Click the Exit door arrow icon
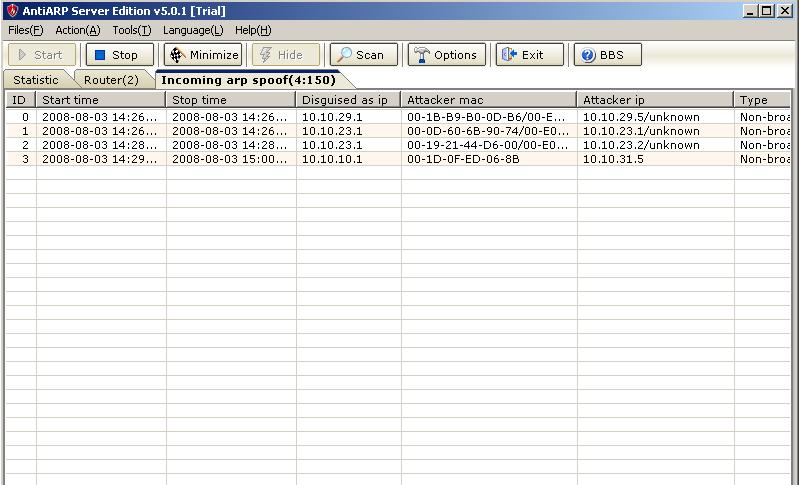This screenshot has height=485, width=799. [x=509, y=55]
